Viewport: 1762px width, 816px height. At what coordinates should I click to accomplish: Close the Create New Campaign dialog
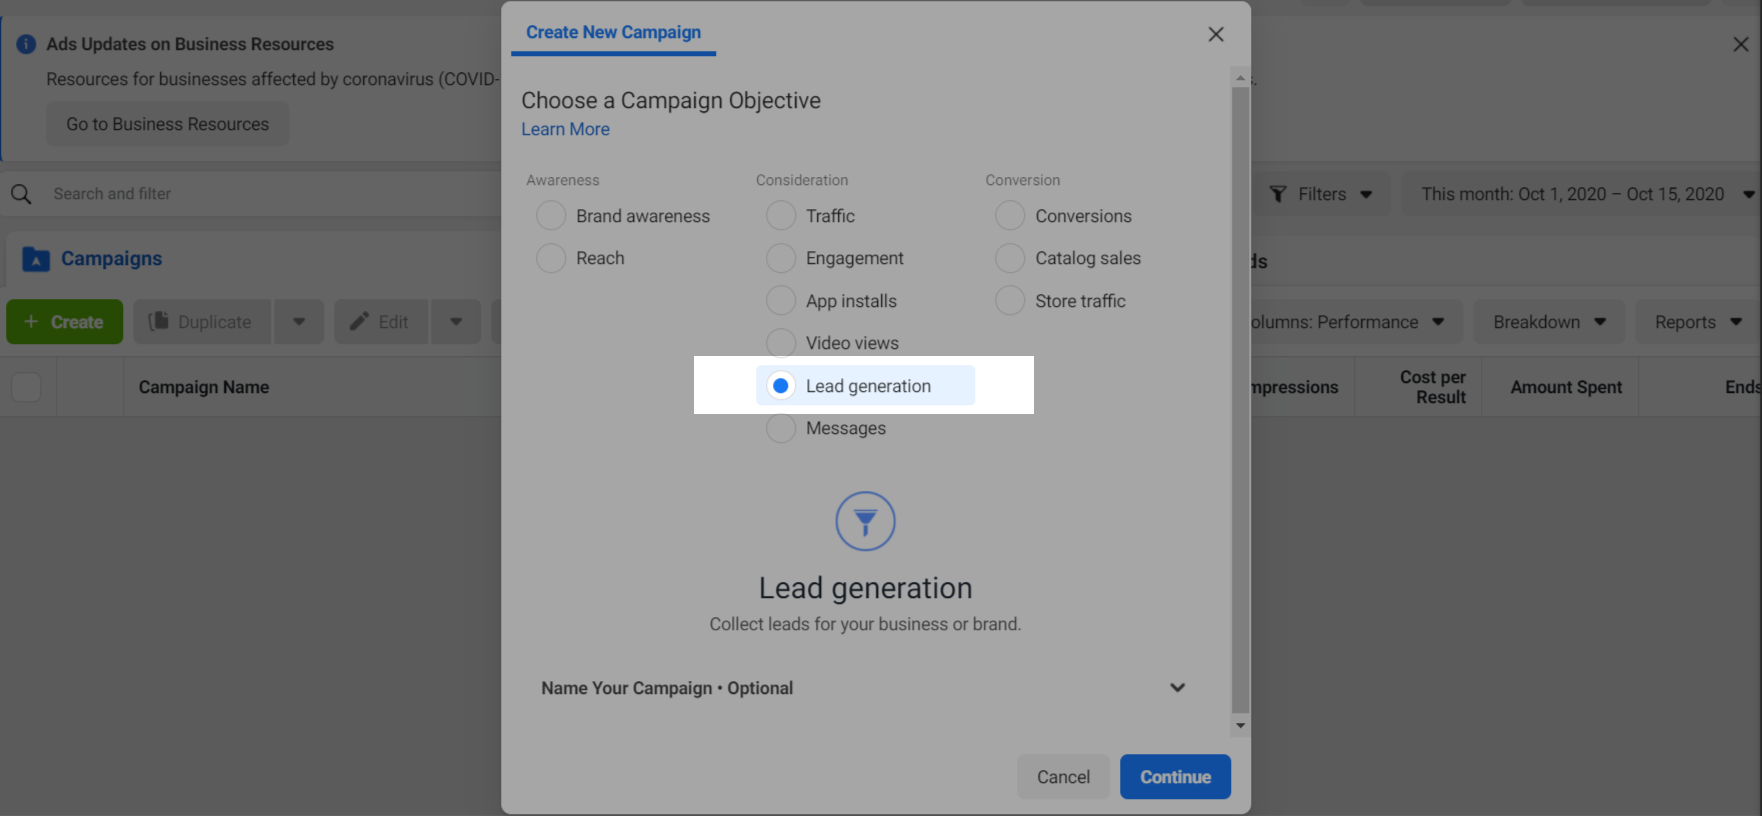pyautogui.click(x=1215, y=35)
